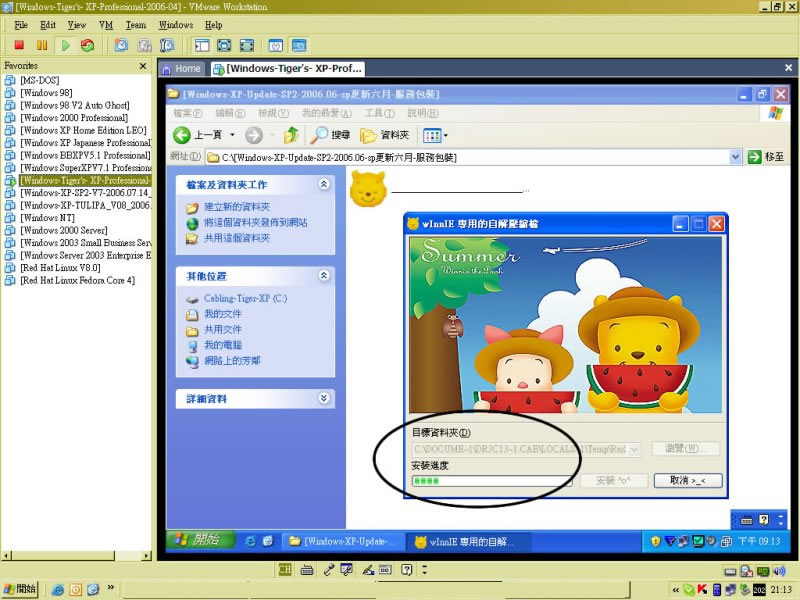The height and width of the screenshot is (600, 800).
Task: Open the 目標資料夾 path dropdown in installer
Action: (634, 449)
